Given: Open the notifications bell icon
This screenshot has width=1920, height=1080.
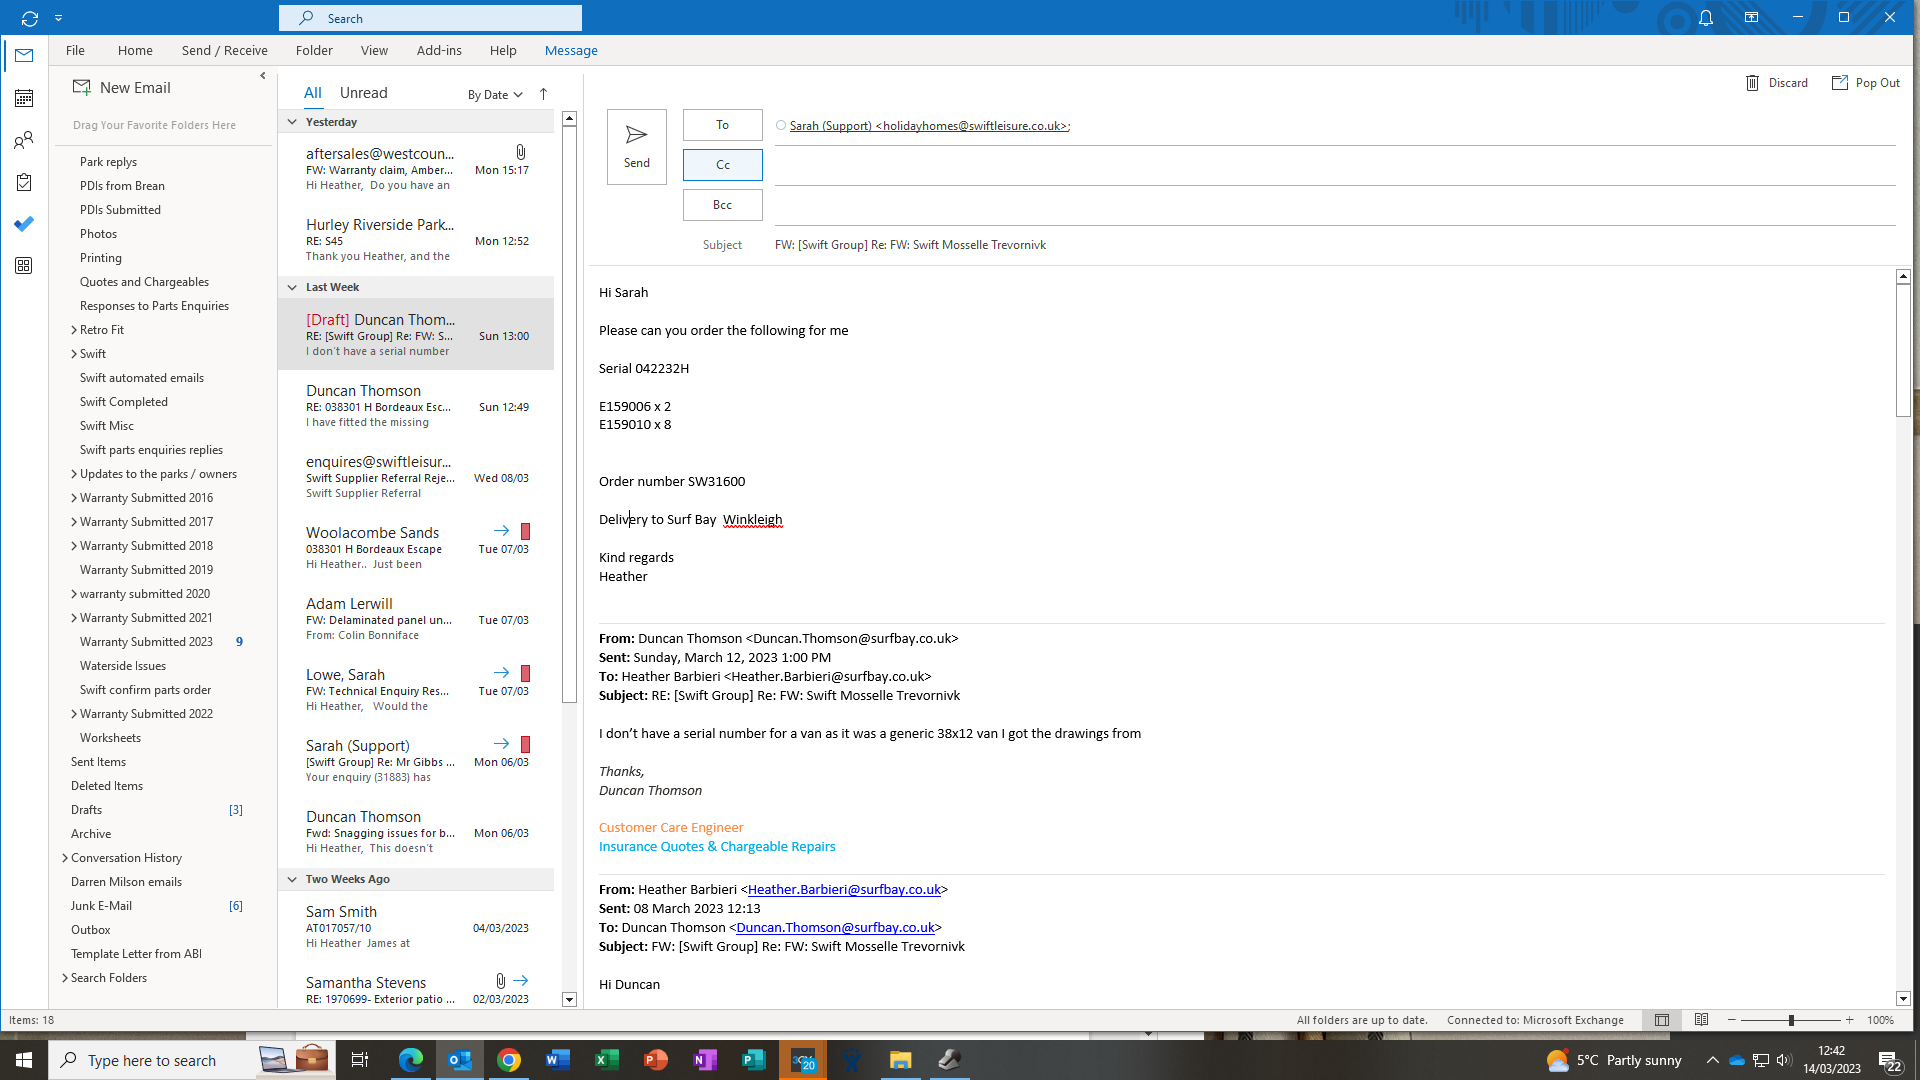Looking at the screenshot, I should click(x=1705, y=18).
